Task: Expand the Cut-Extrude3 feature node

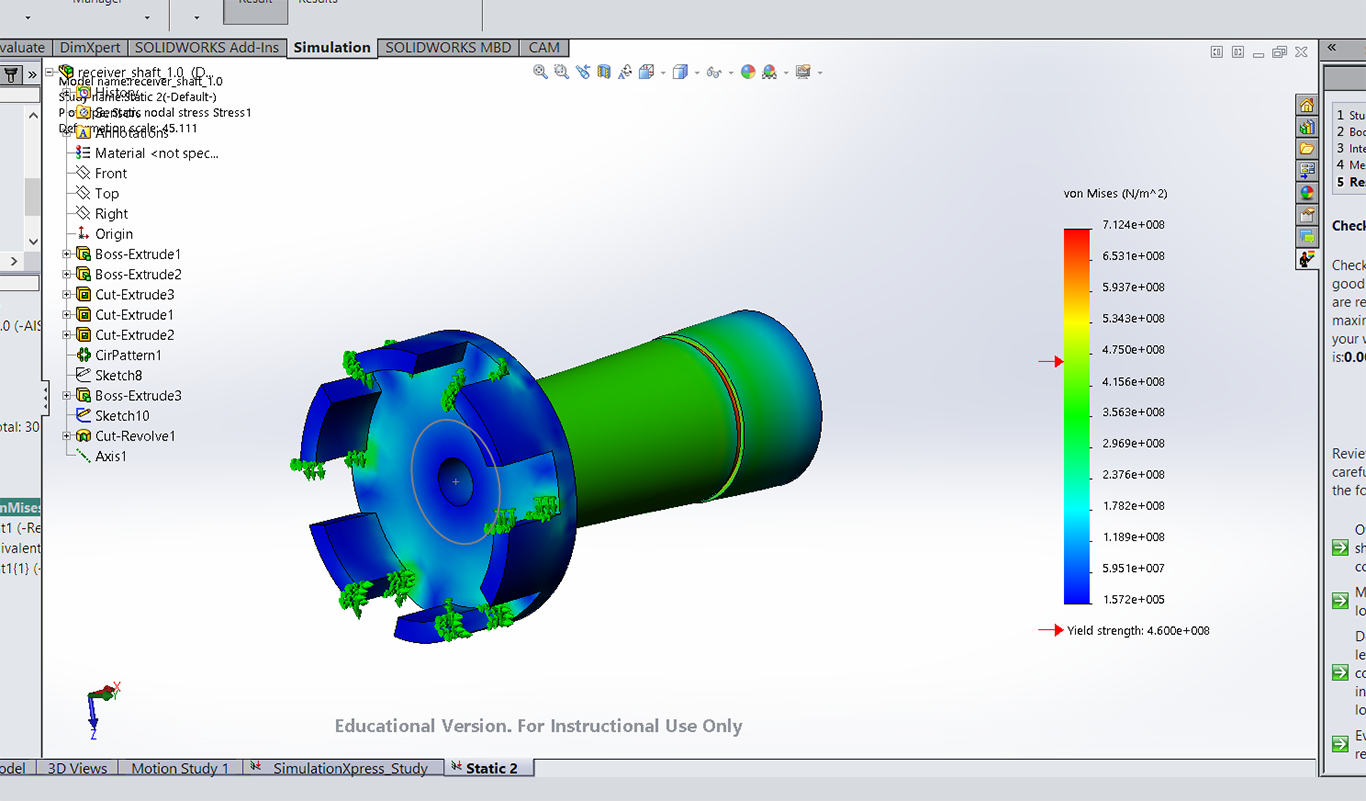Action: coord(67,294)
